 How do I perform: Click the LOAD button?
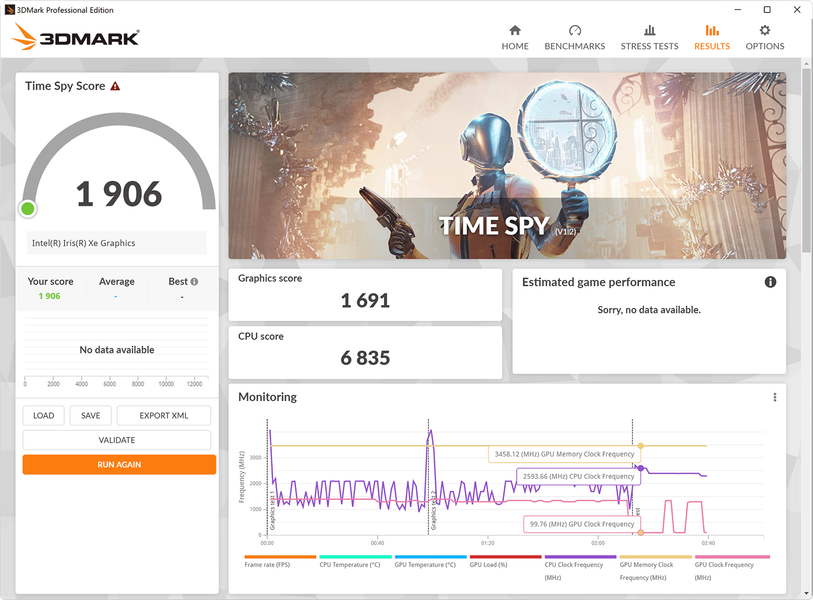coord(44,415)
